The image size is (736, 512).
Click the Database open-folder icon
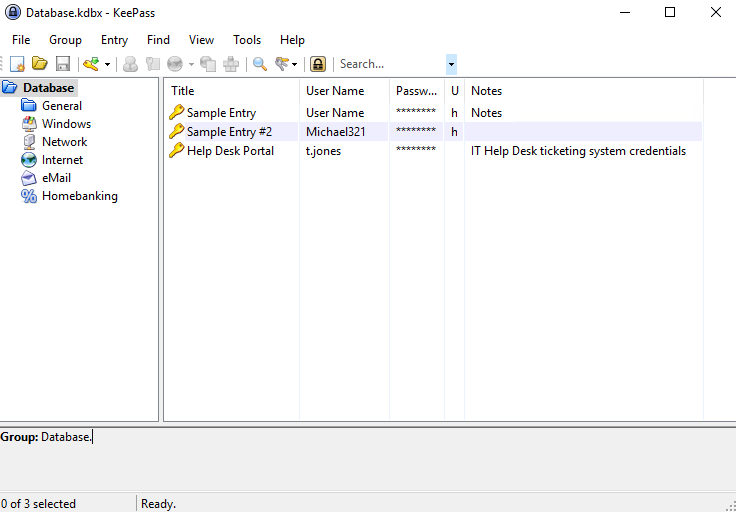(x=9, y=88)
